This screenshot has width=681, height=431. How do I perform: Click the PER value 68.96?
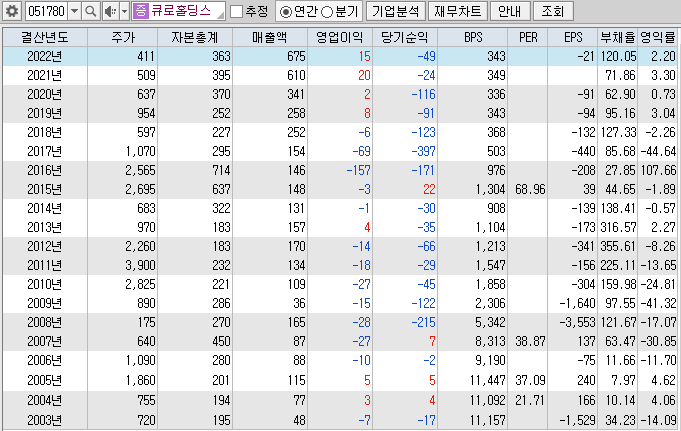tap(530, 189)
